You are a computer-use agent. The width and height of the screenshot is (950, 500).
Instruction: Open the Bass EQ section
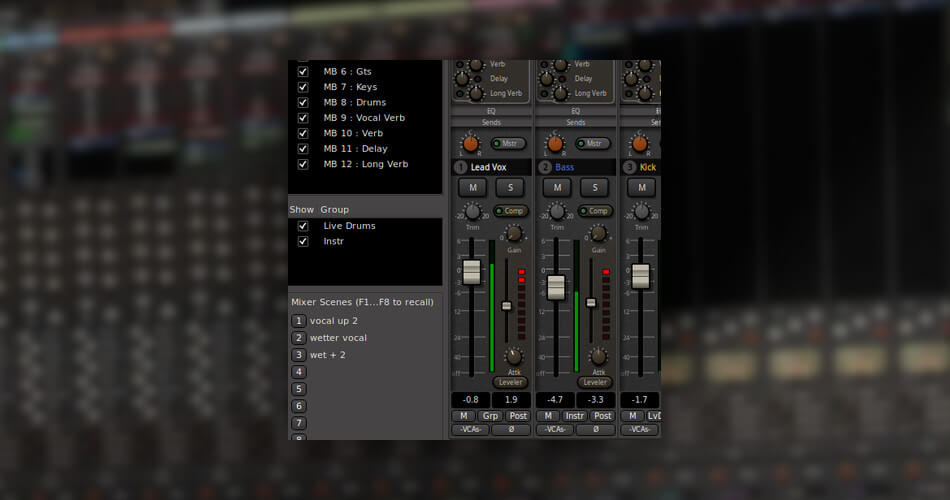[576, 111]
